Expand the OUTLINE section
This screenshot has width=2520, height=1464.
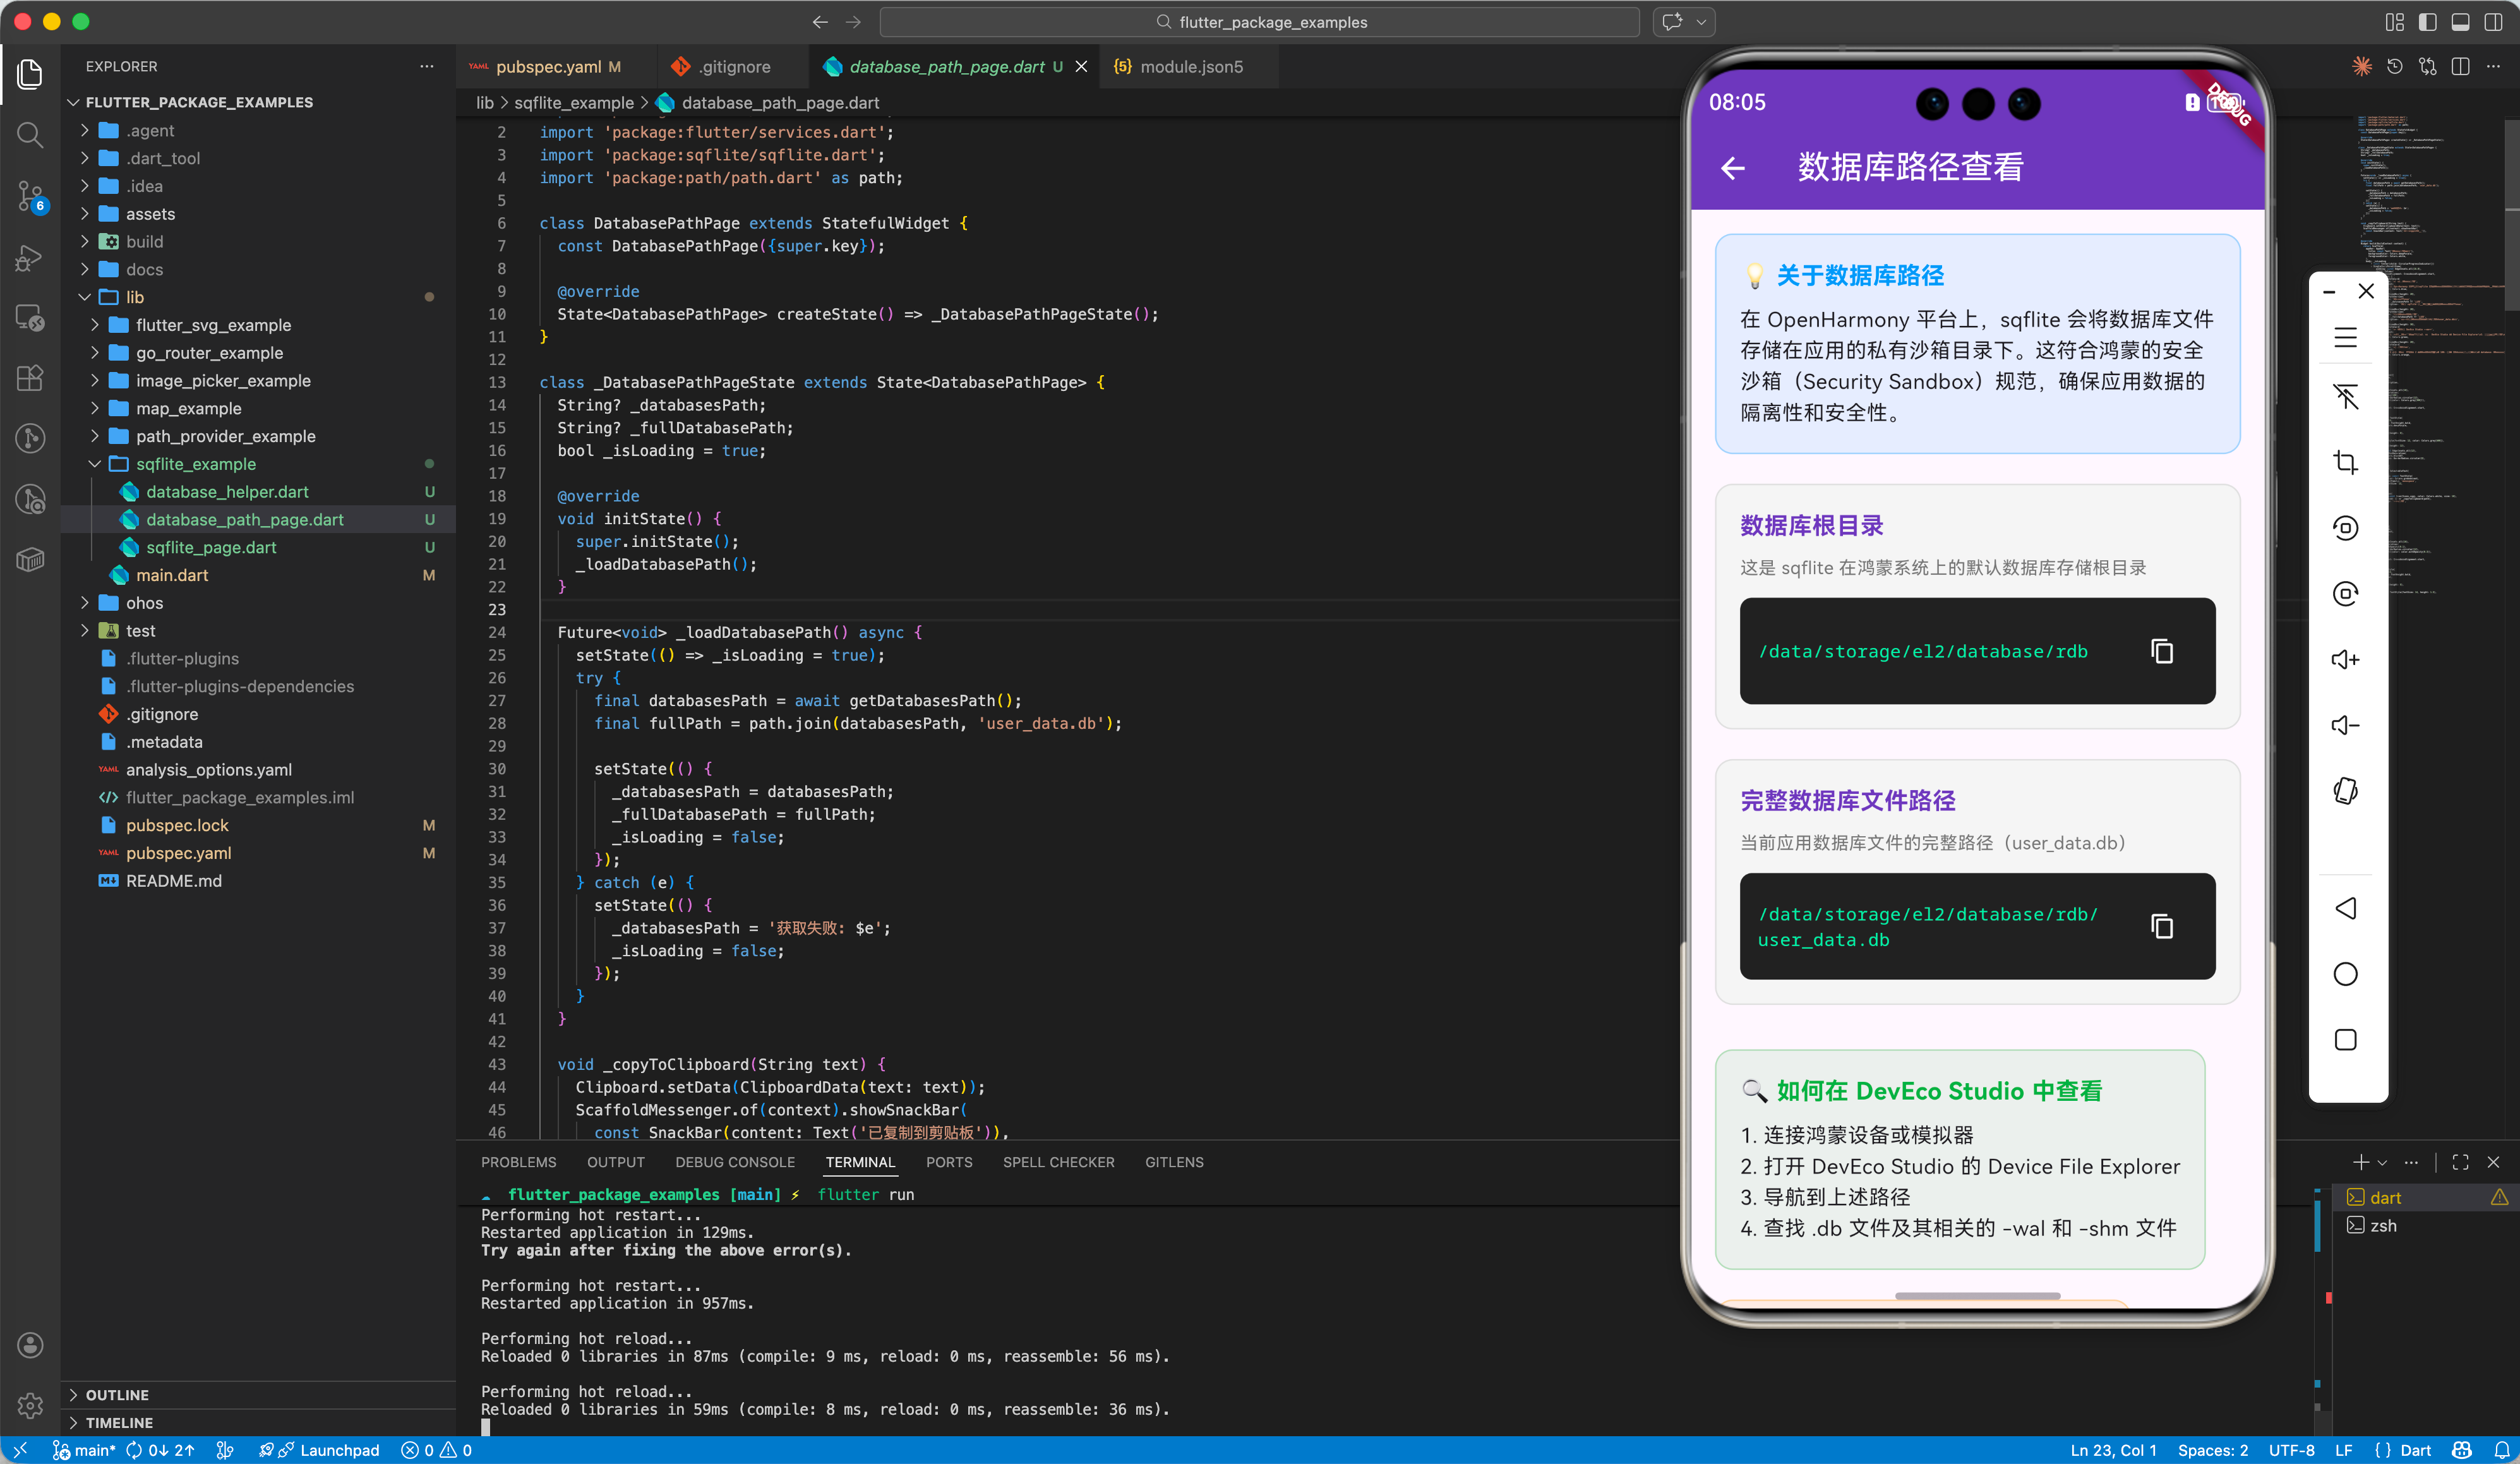click(117, 1394)
